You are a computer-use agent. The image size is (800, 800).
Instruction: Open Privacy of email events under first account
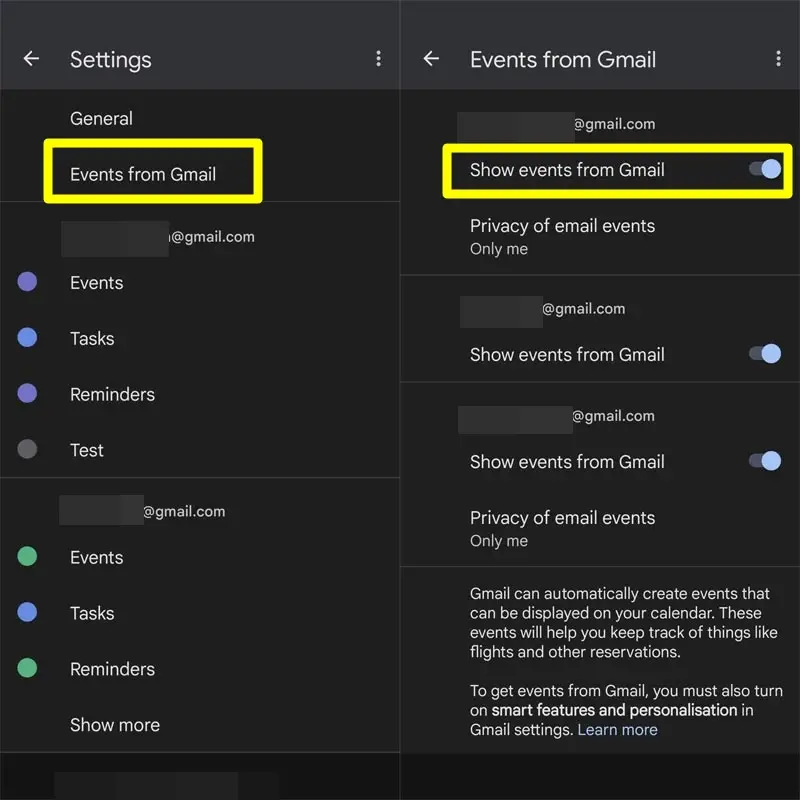coord(600,237)
